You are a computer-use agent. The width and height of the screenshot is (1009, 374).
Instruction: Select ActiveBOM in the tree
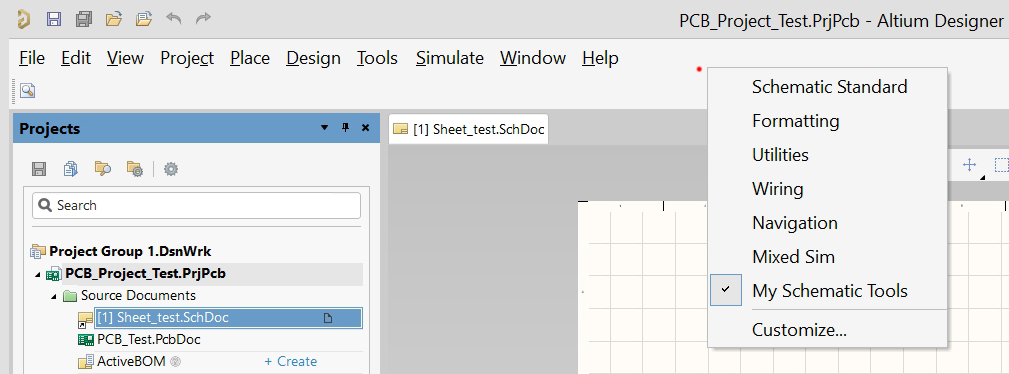click(x=131, y=362)
